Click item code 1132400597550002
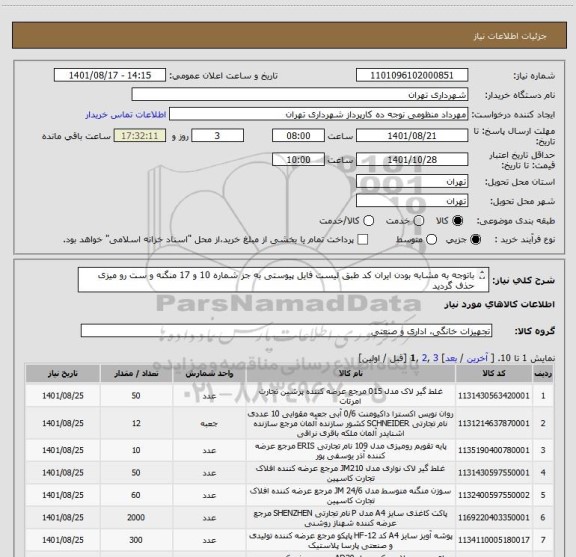 click(494, 495)
